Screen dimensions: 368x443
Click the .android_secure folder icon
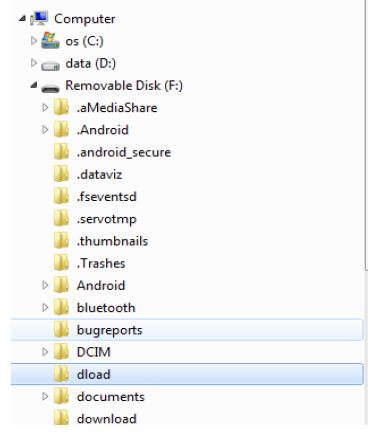click(x=62, y=152)
